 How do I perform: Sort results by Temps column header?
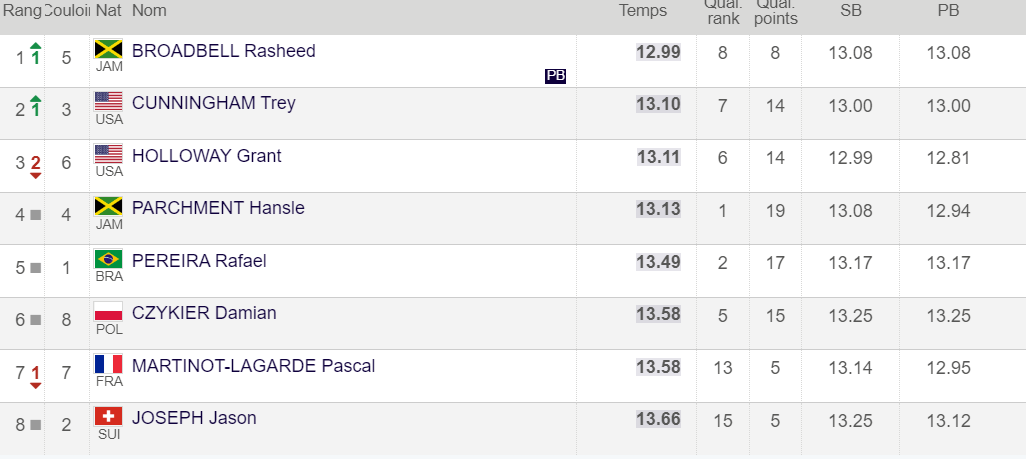click(643, 11)
